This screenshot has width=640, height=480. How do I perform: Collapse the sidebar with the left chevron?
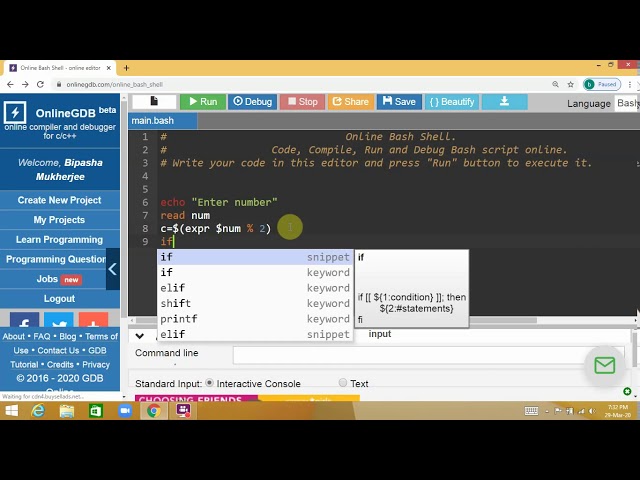point(113,269)
